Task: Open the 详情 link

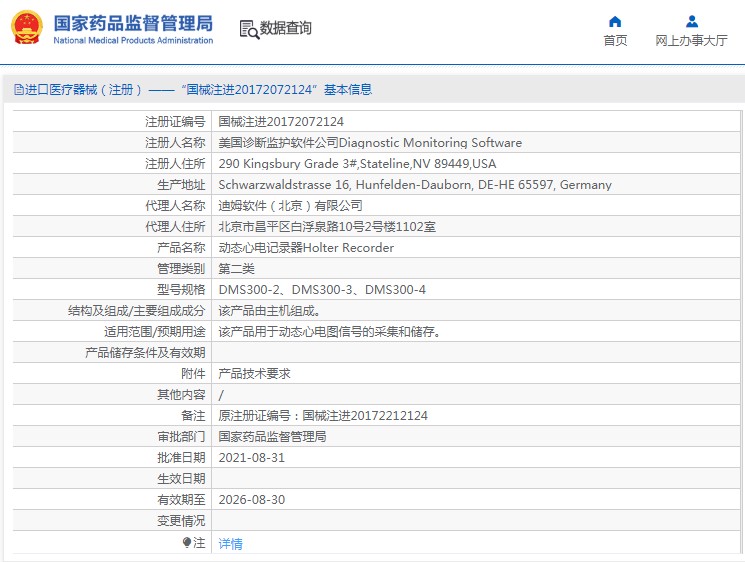Action: click(230, 543)
